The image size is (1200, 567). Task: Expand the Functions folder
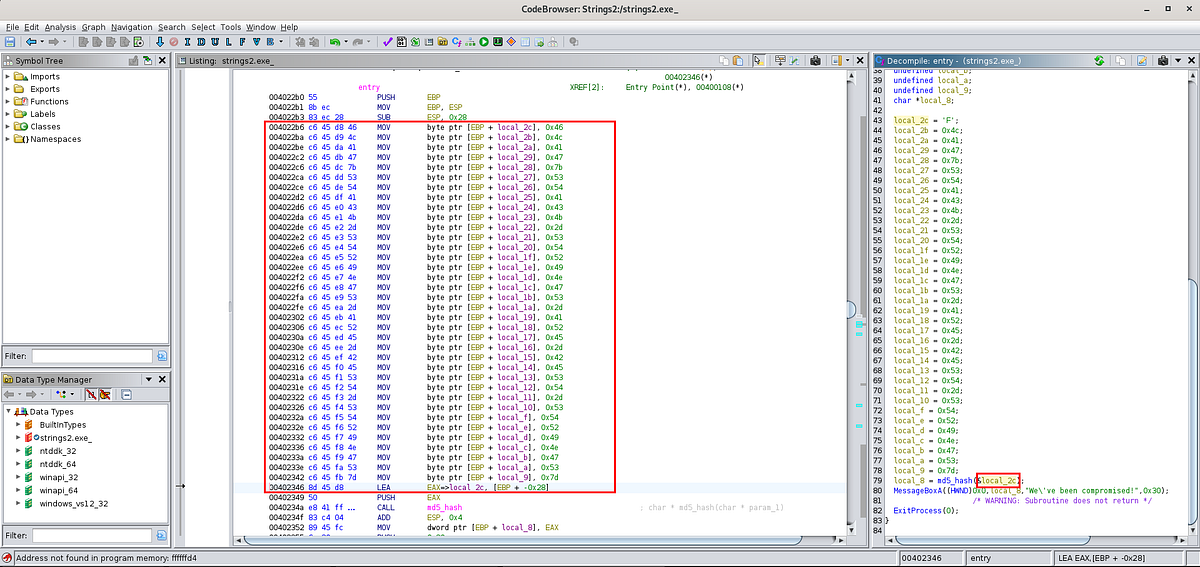[8, 102]
